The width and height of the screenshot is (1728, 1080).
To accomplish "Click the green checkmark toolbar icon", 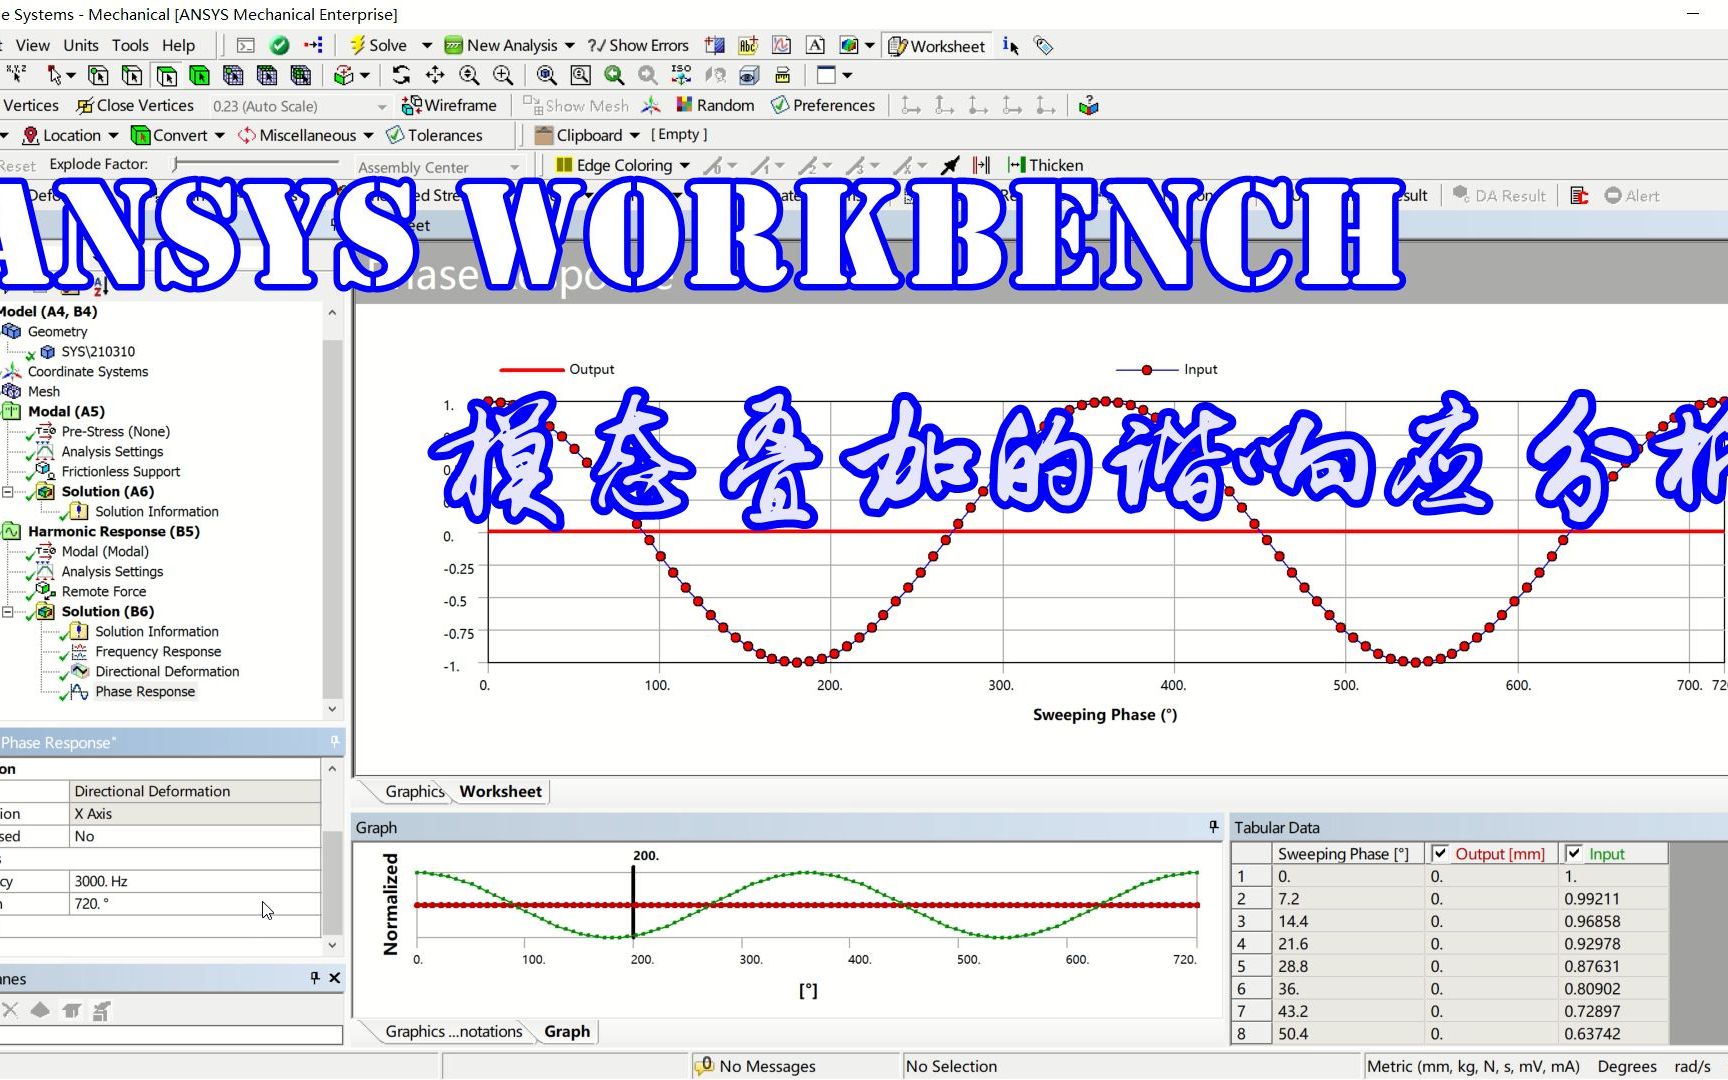I will (x=280, y=45).
